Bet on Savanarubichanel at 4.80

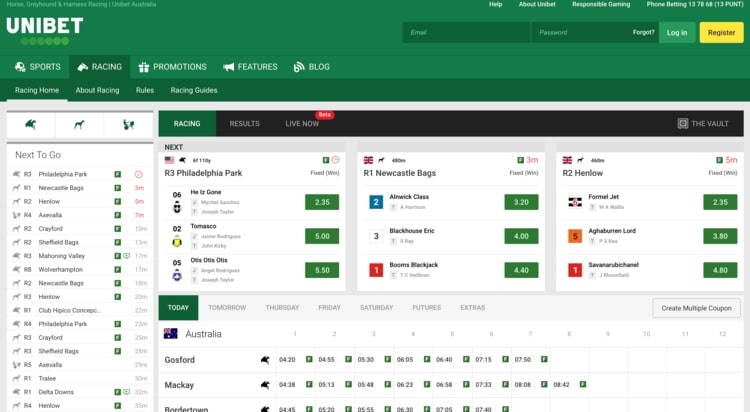pos(720,270)
